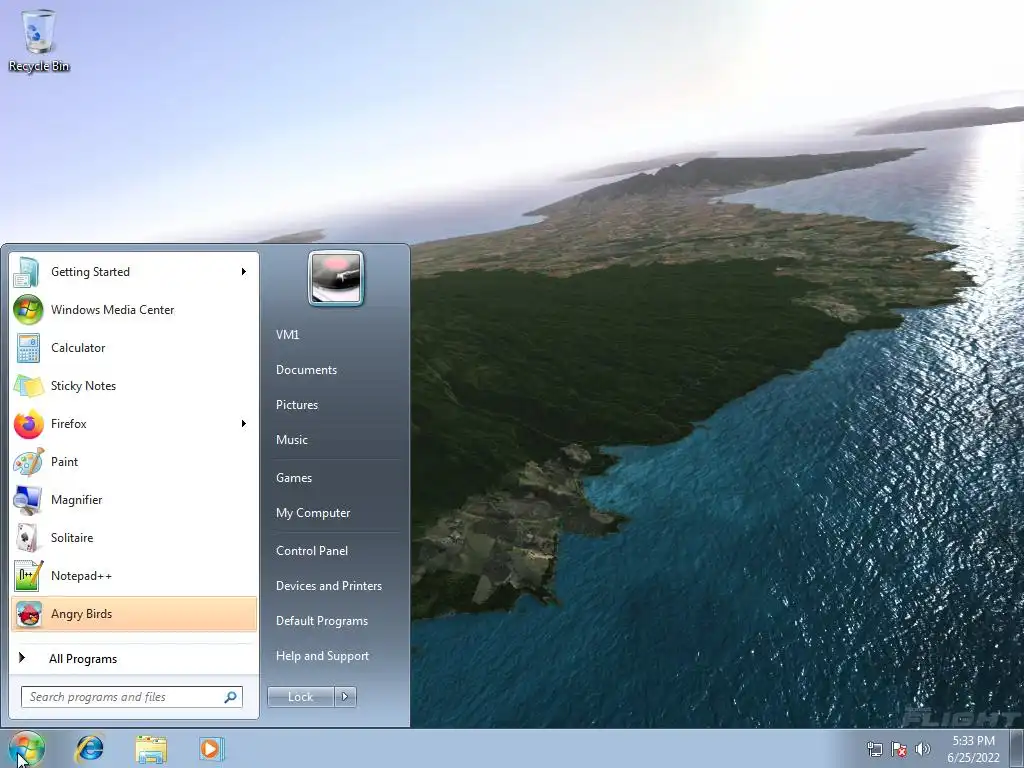Click the volume speaker tray icon
The width and height of the screenshot is (1024, 768).
pos(923,749)
